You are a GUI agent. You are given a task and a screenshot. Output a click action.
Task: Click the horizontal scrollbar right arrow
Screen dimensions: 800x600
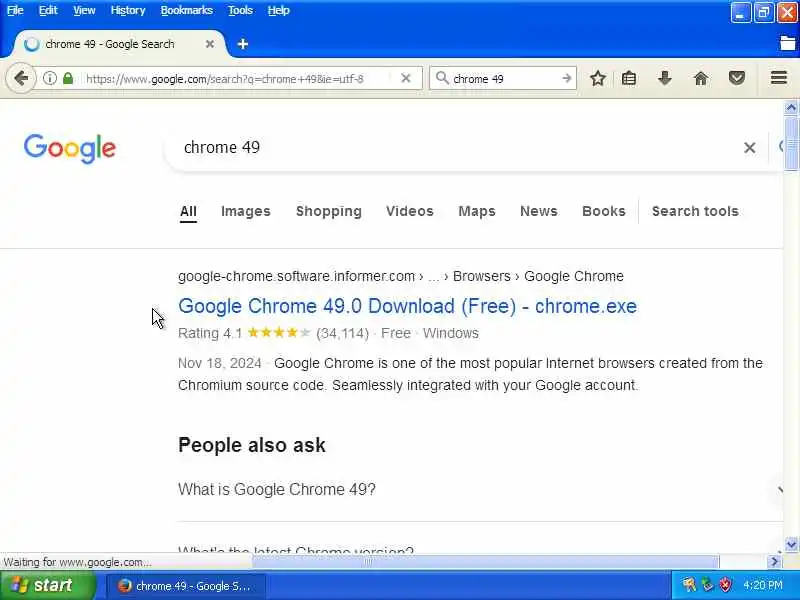coord(774,561)
